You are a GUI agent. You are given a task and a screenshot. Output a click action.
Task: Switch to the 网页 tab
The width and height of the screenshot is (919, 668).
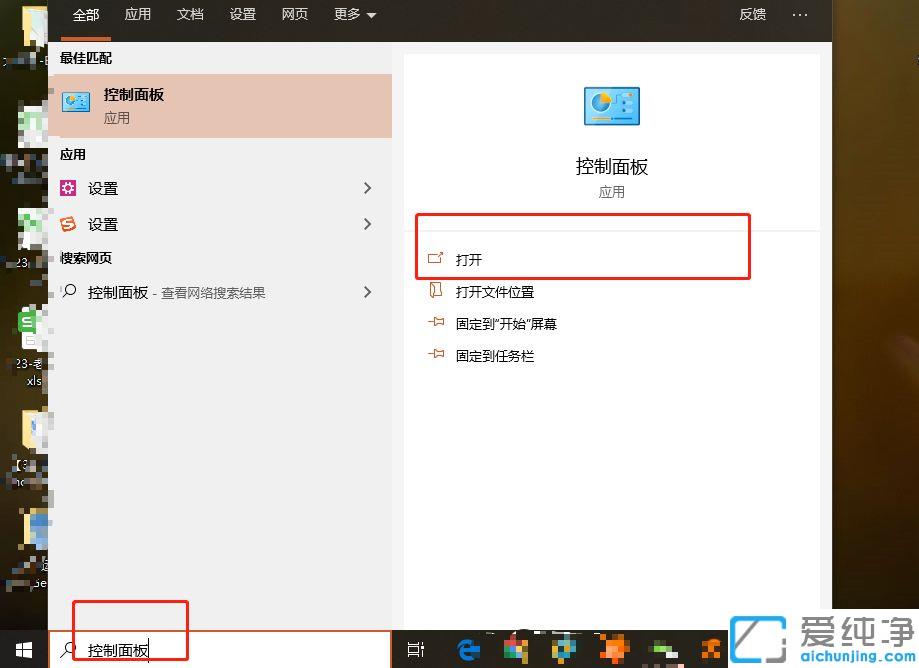[294, 15]
